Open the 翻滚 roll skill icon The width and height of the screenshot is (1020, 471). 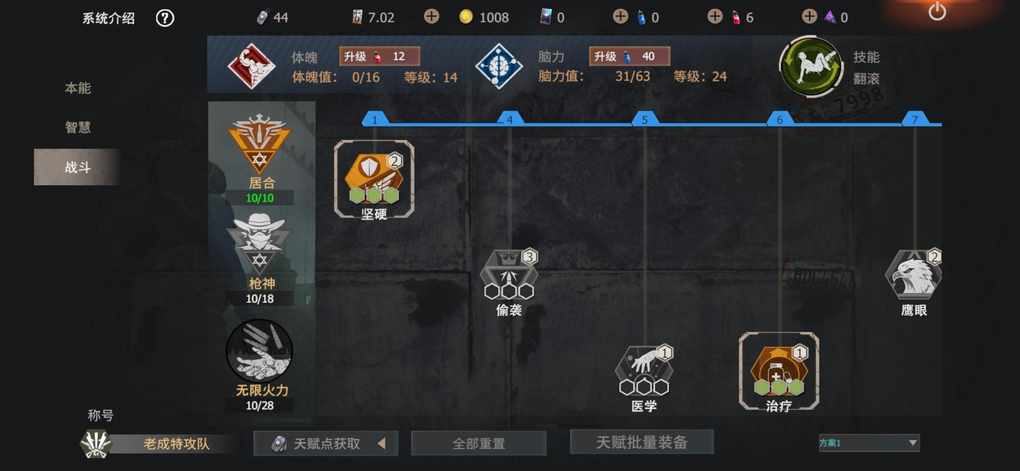[x=811, y=67]
